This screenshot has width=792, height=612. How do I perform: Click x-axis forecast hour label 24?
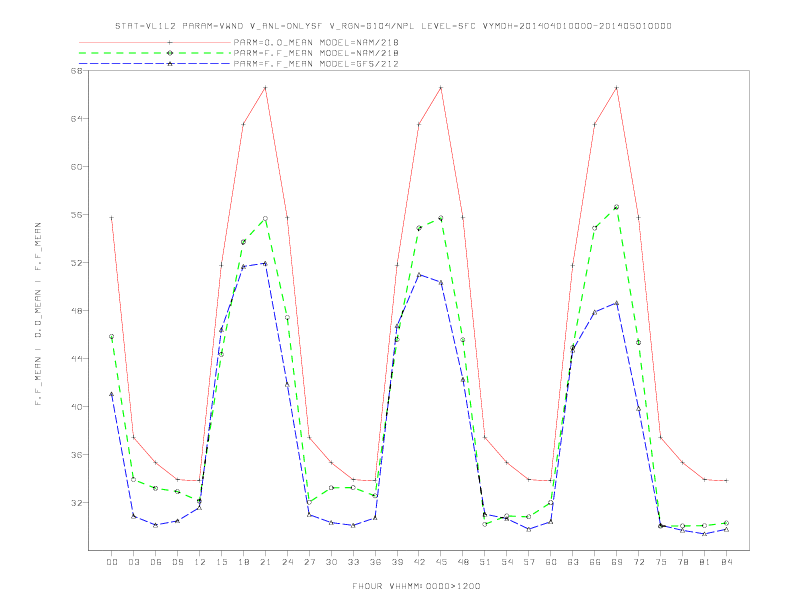click(287, 562)
